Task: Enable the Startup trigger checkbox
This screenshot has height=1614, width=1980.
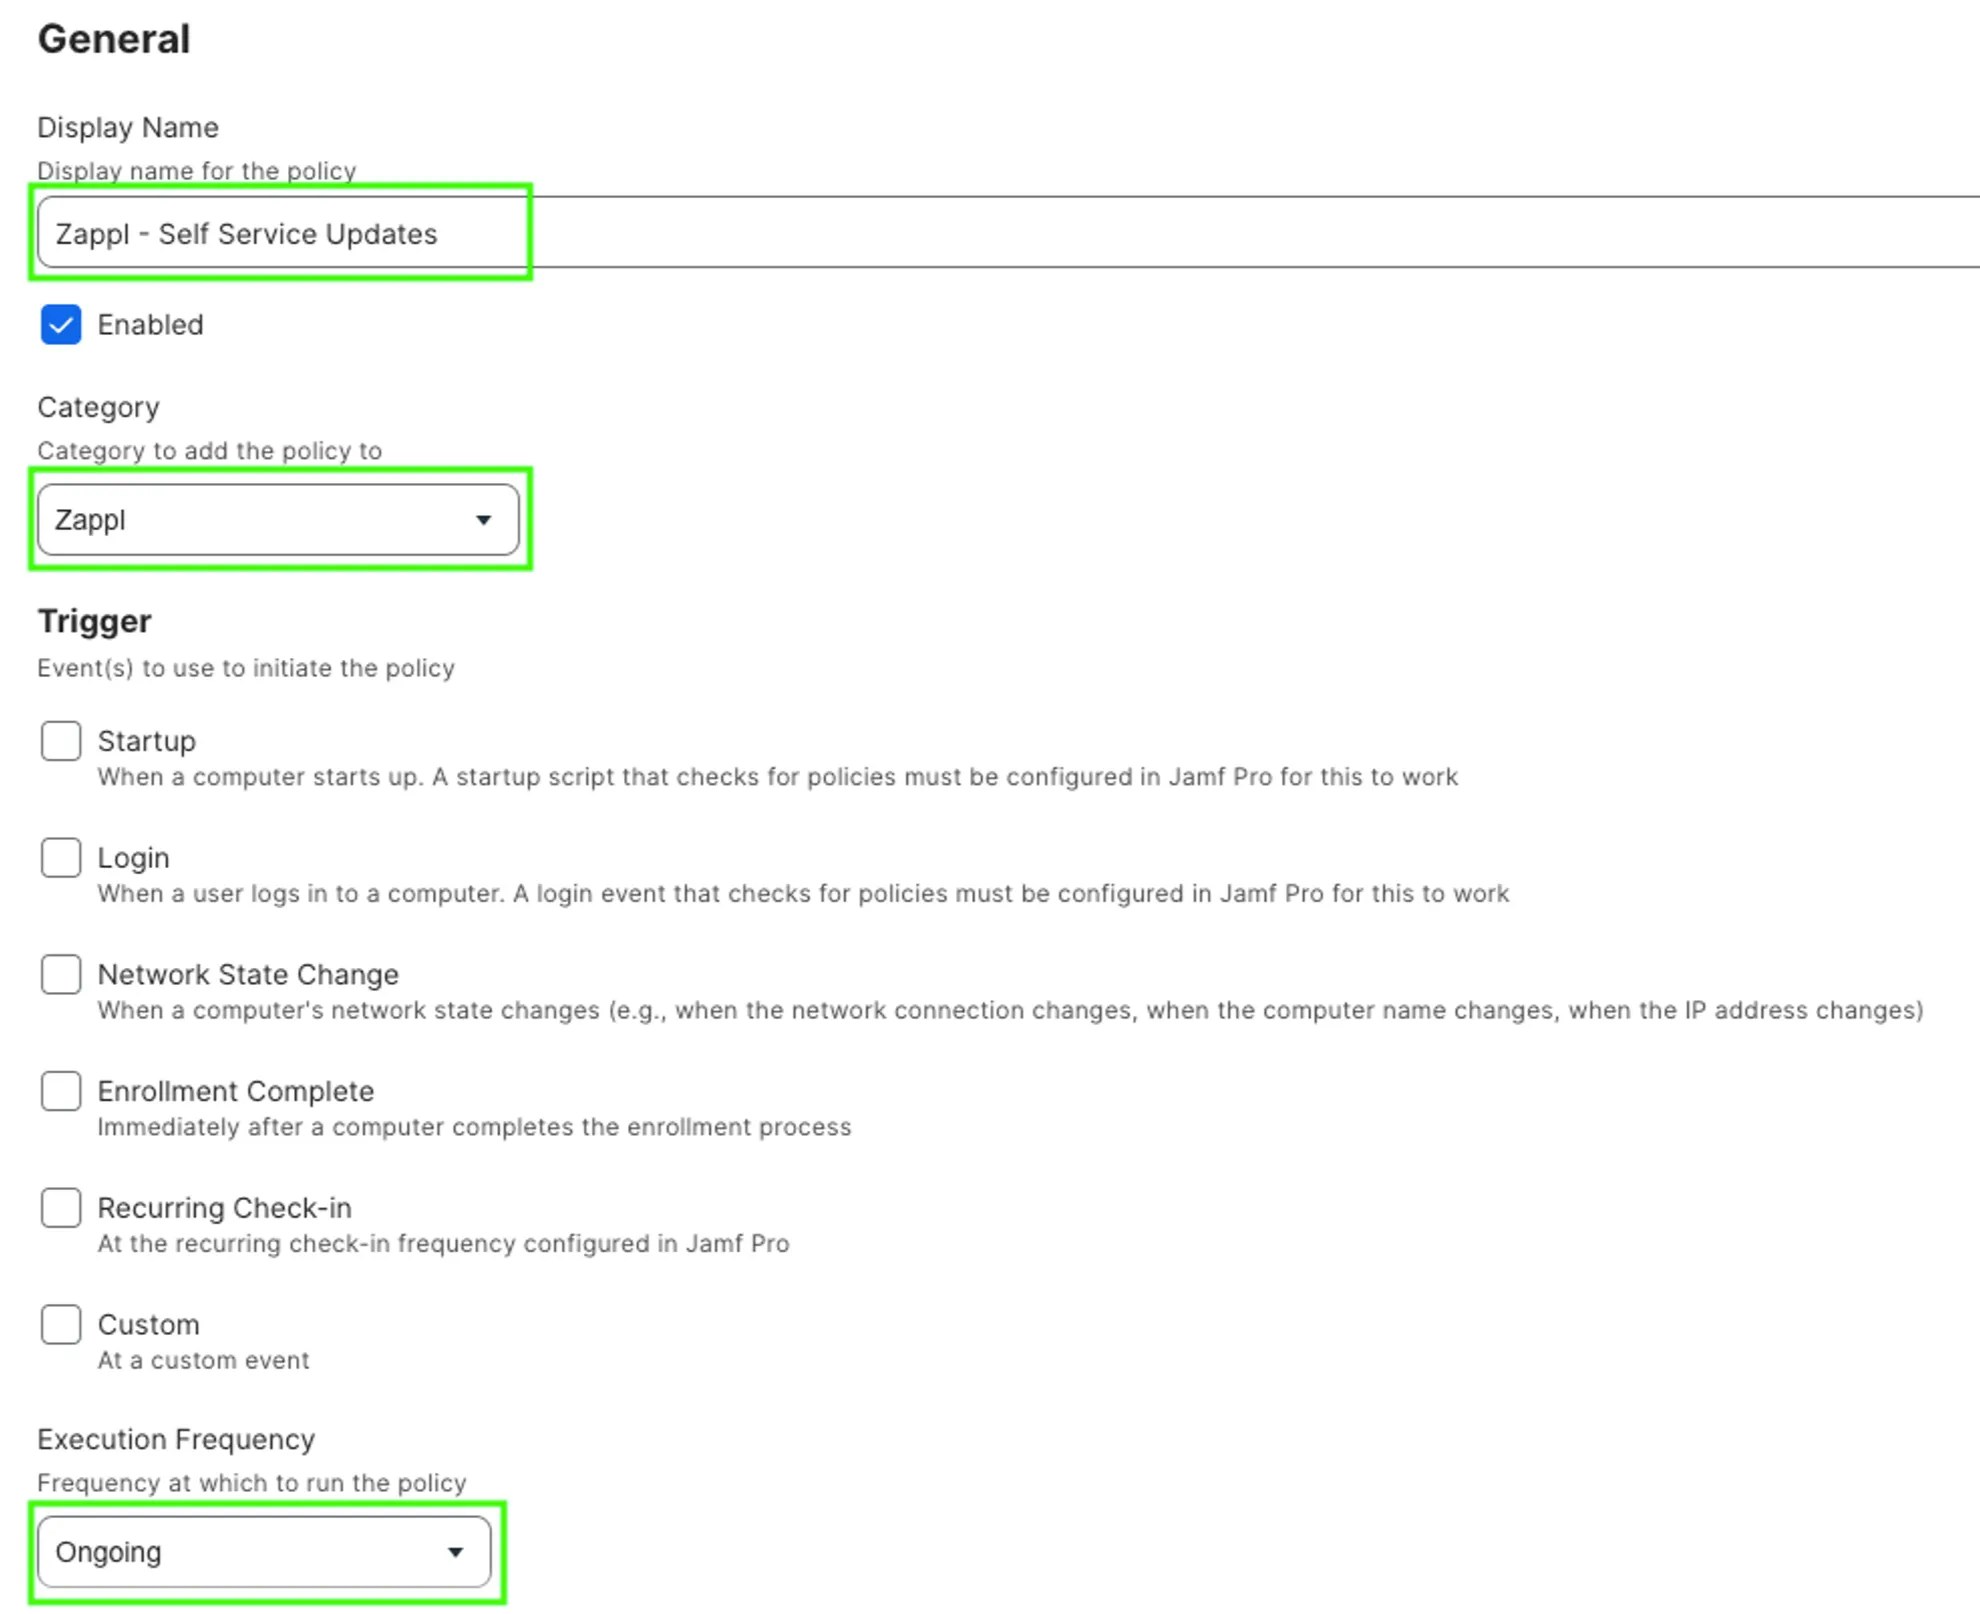Action: click(x=61, y=741)
